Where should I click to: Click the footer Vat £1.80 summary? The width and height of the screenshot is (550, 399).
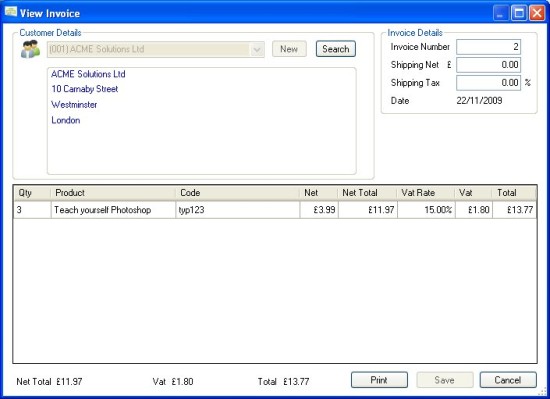[173, 381]
